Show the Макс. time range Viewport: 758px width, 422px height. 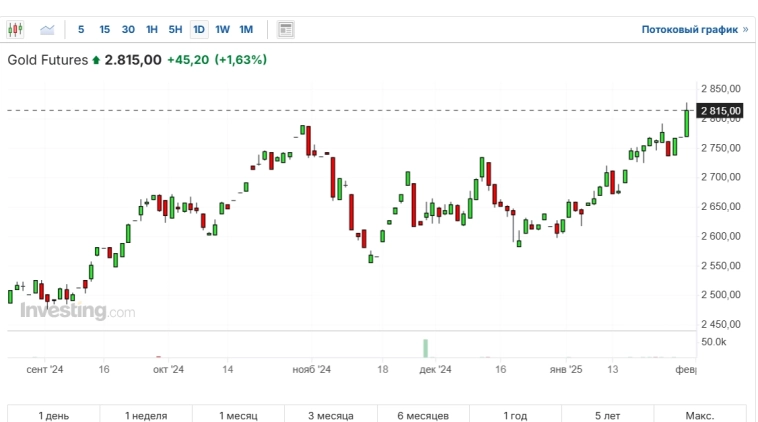(699, 415)
